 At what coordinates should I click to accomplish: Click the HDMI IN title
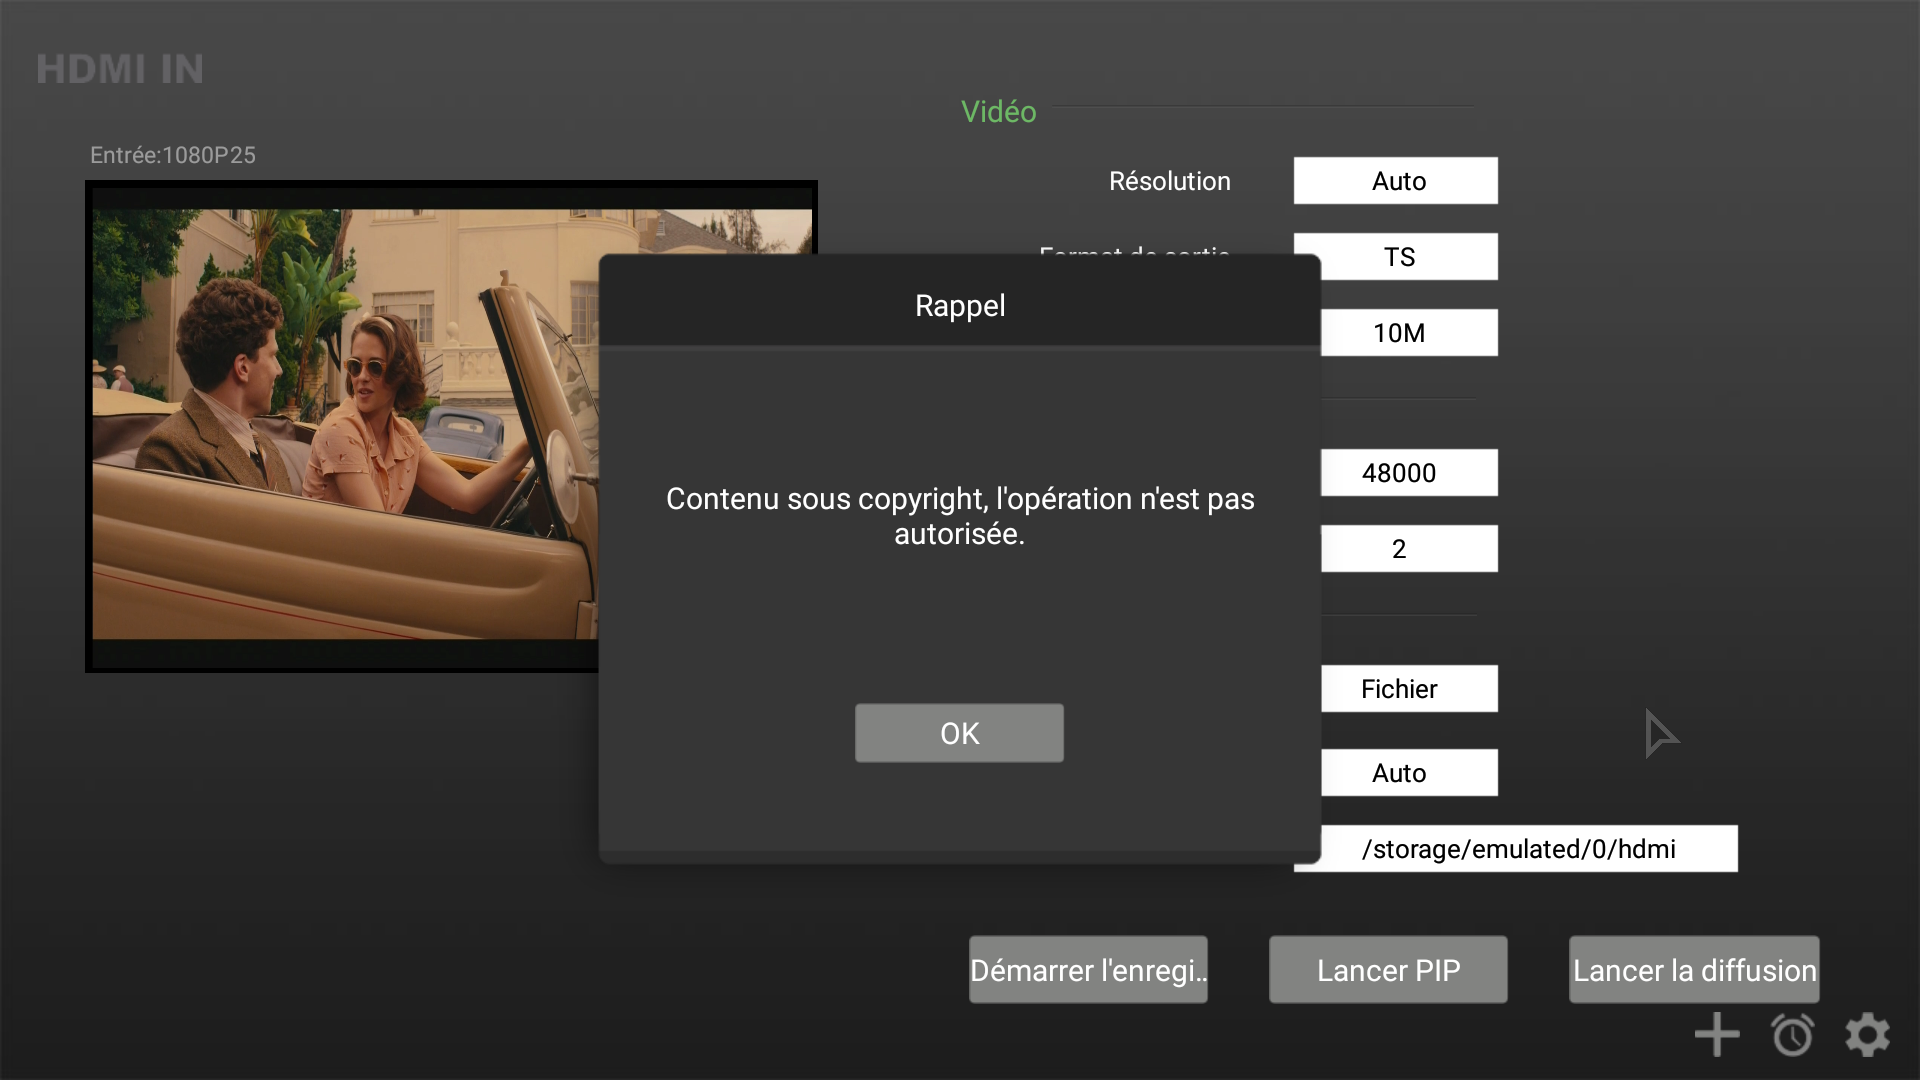(120, 69)
